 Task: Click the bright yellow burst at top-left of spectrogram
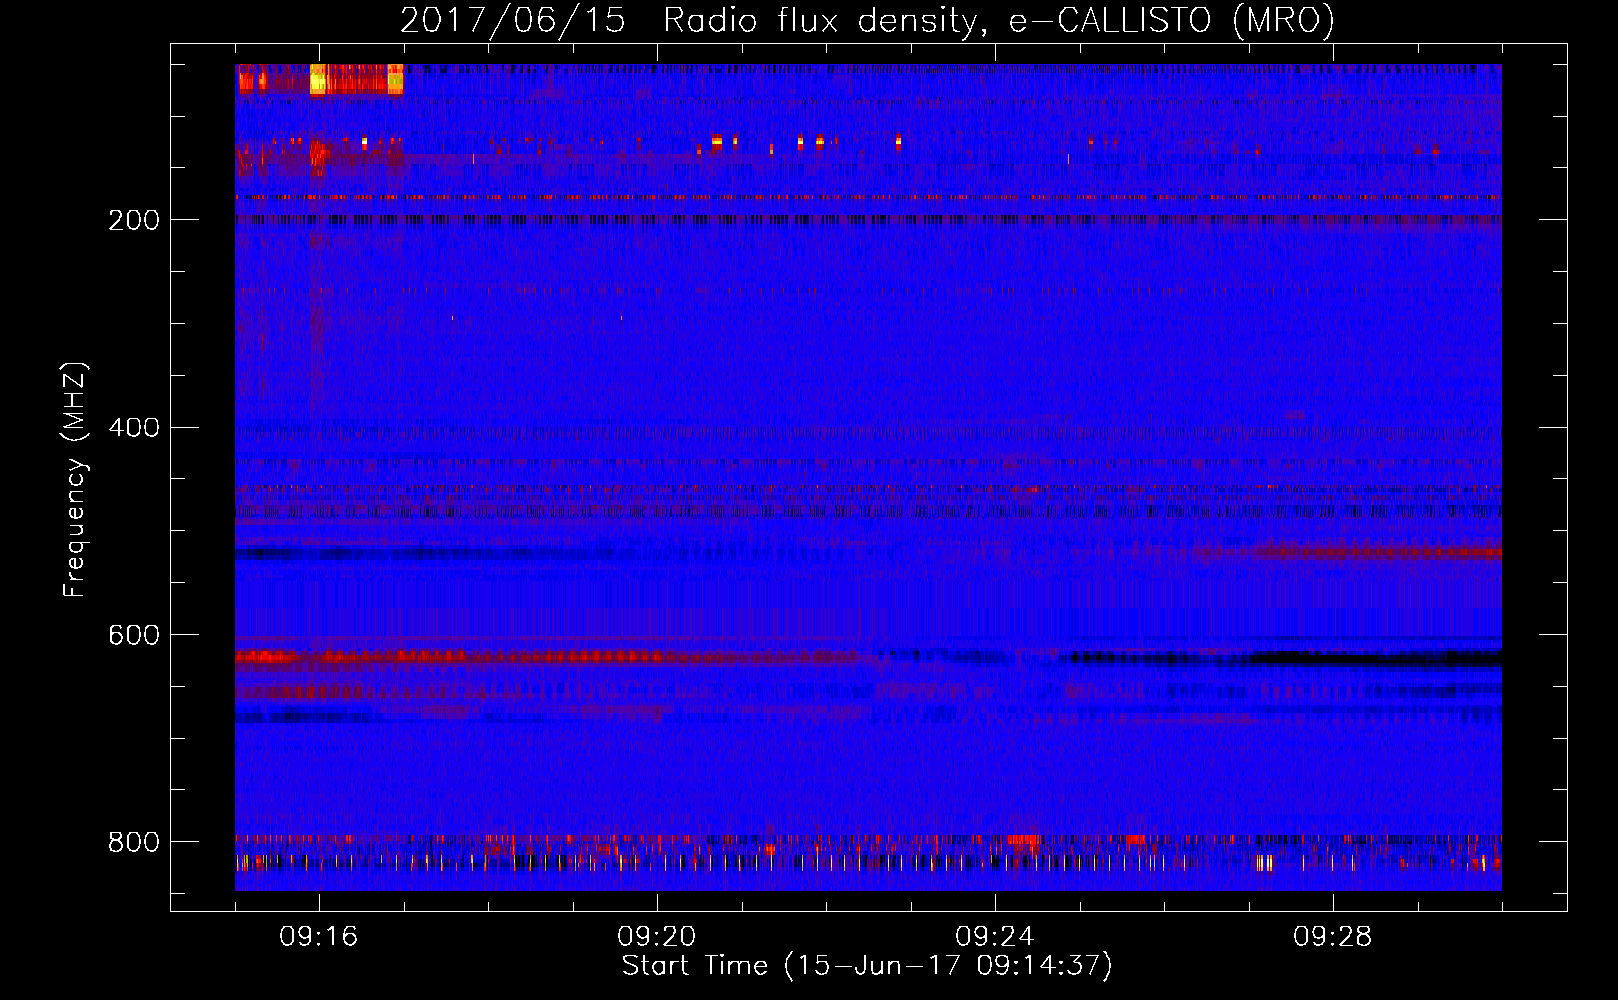(319, 79)
